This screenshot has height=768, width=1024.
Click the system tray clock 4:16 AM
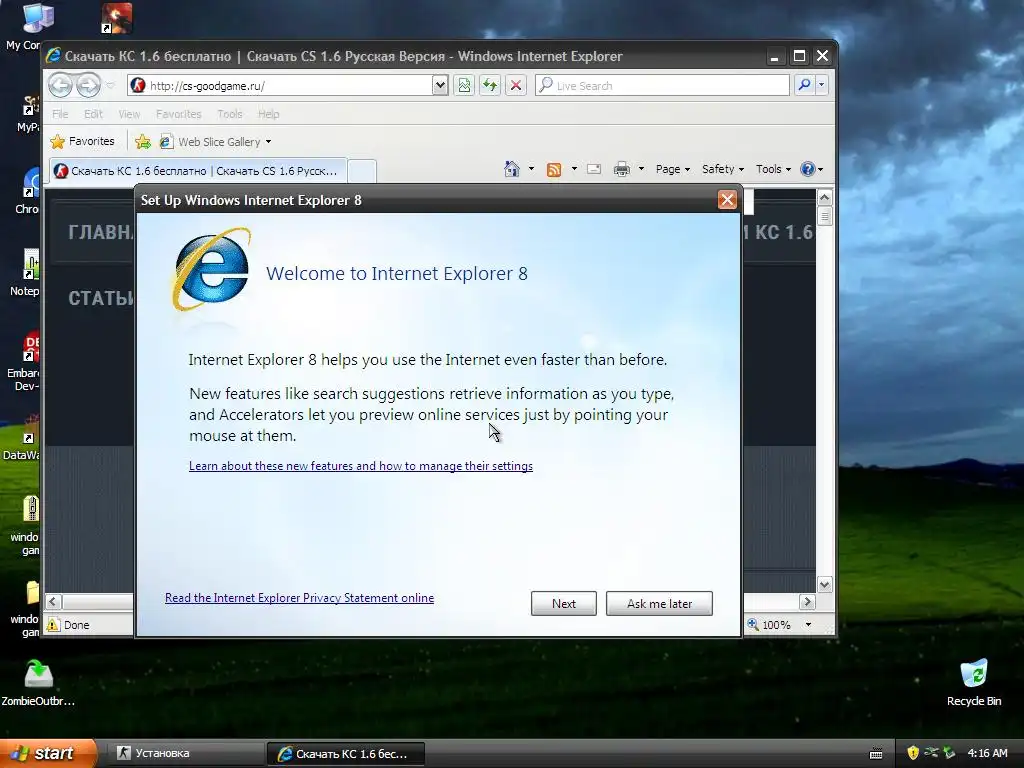tap(987, 753)
